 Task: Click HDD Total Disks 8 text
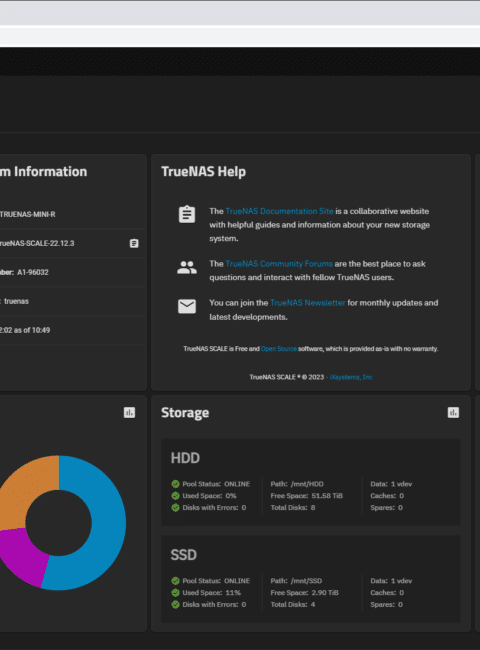coord(293,507)
